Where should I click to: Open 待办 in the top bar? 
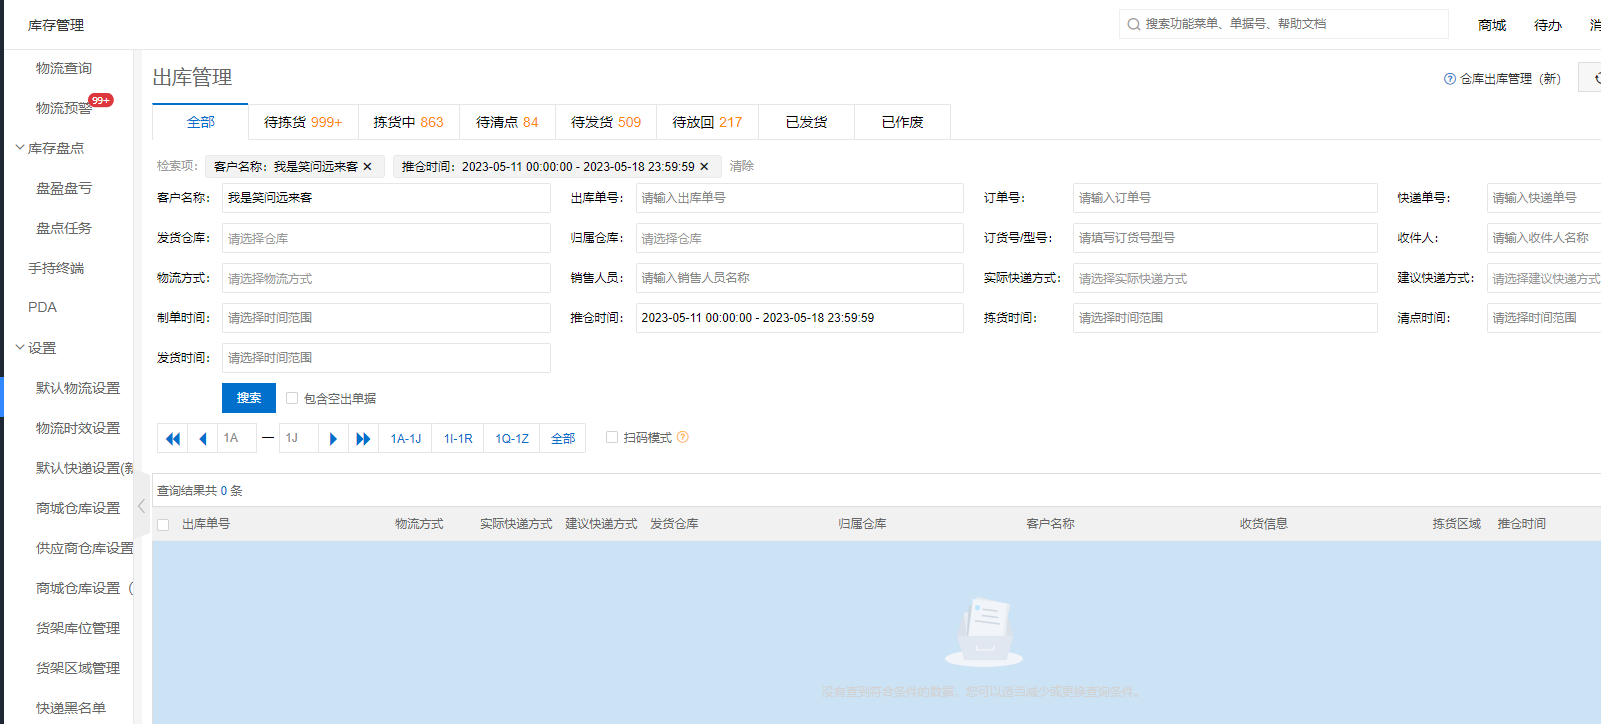click(1548, 25)
